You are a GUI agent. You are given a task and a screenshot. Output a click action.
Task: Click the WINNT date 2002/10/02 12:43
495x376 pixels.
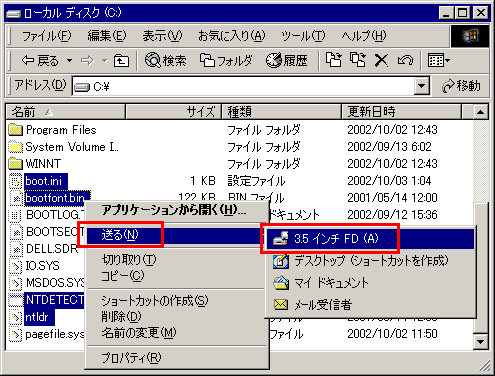[392, 164]
